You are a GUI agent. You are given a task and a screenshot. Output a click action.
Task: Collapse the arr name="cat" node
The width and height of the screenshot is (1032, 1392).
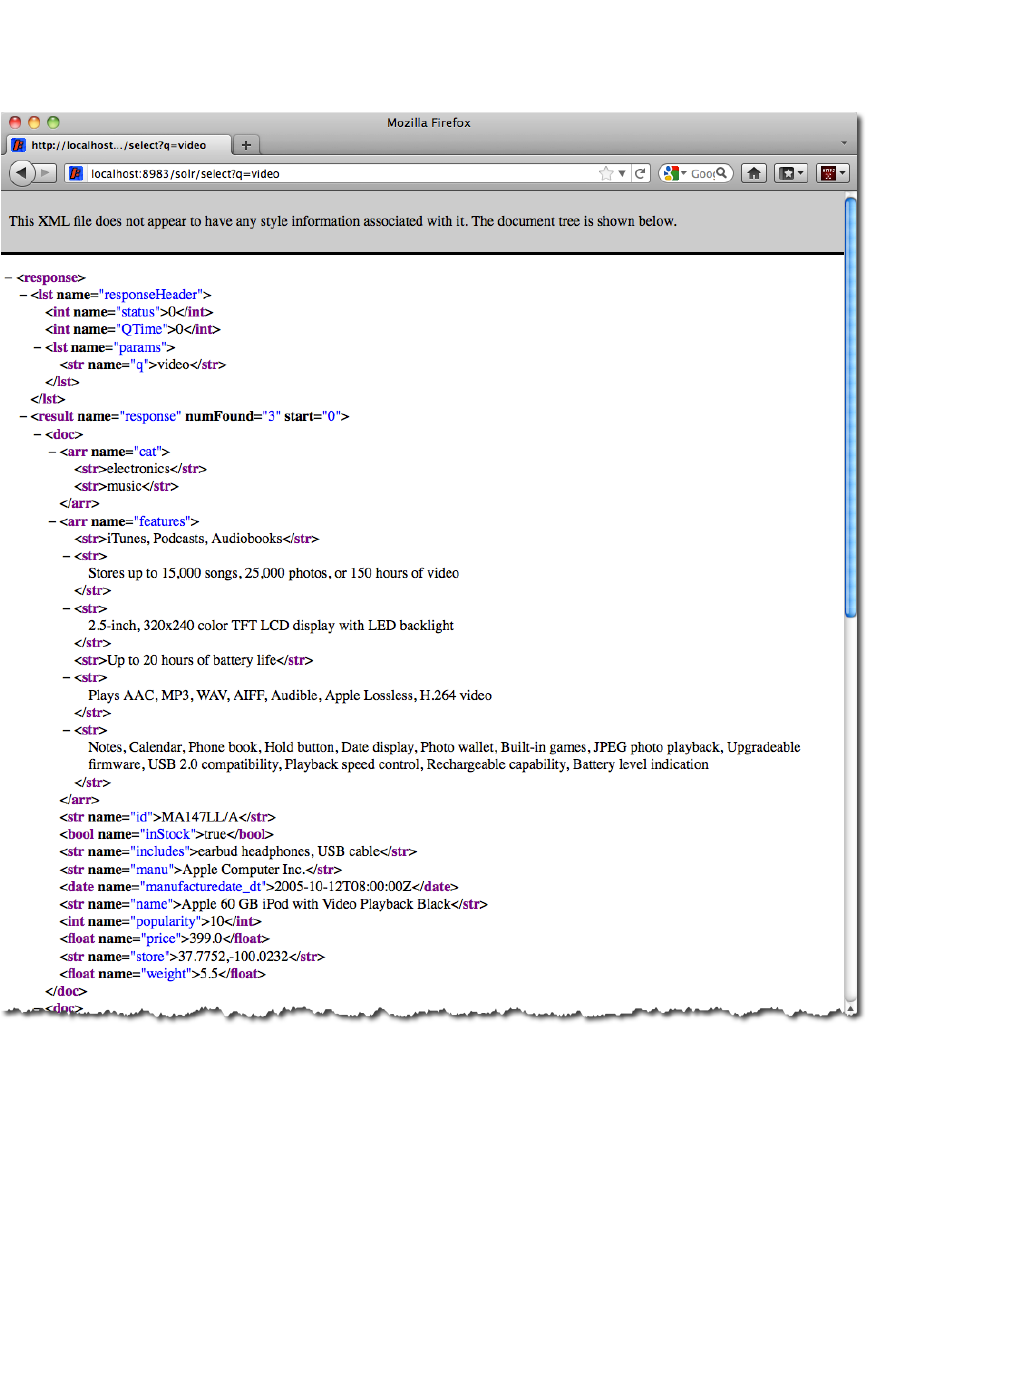point(52,452)
